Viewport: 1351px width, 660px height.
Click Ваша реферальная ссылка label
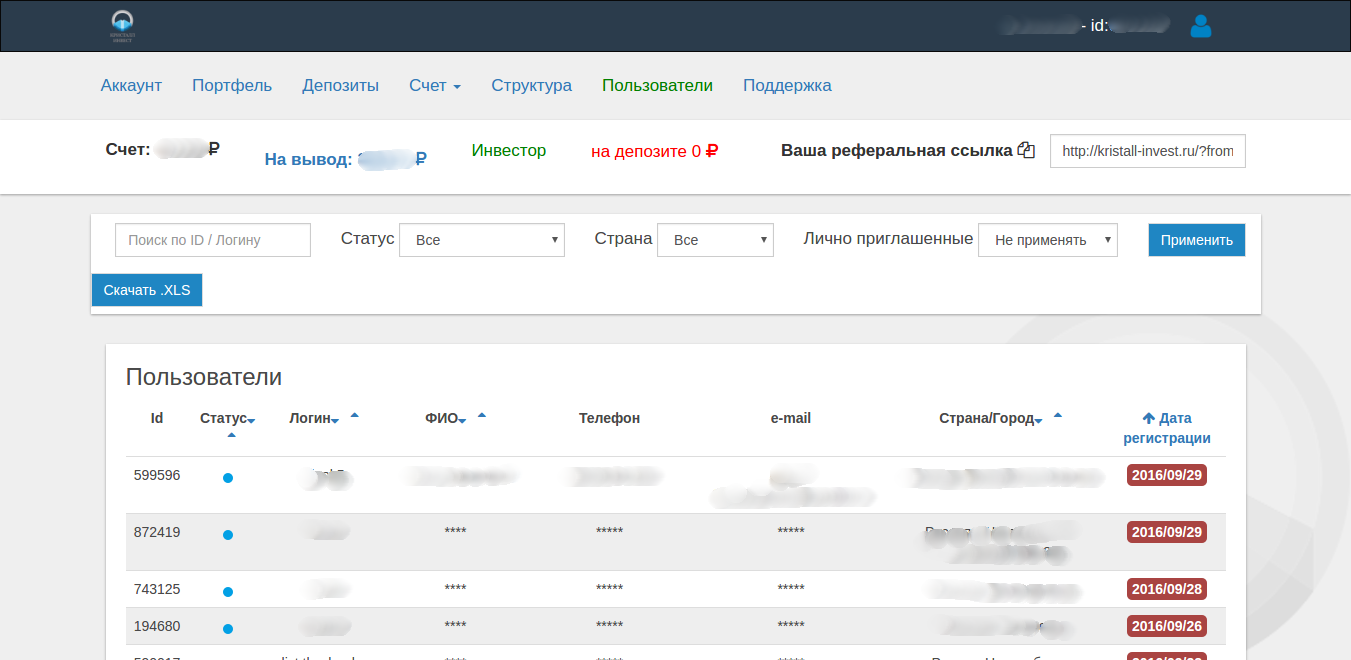pos(897,151)
